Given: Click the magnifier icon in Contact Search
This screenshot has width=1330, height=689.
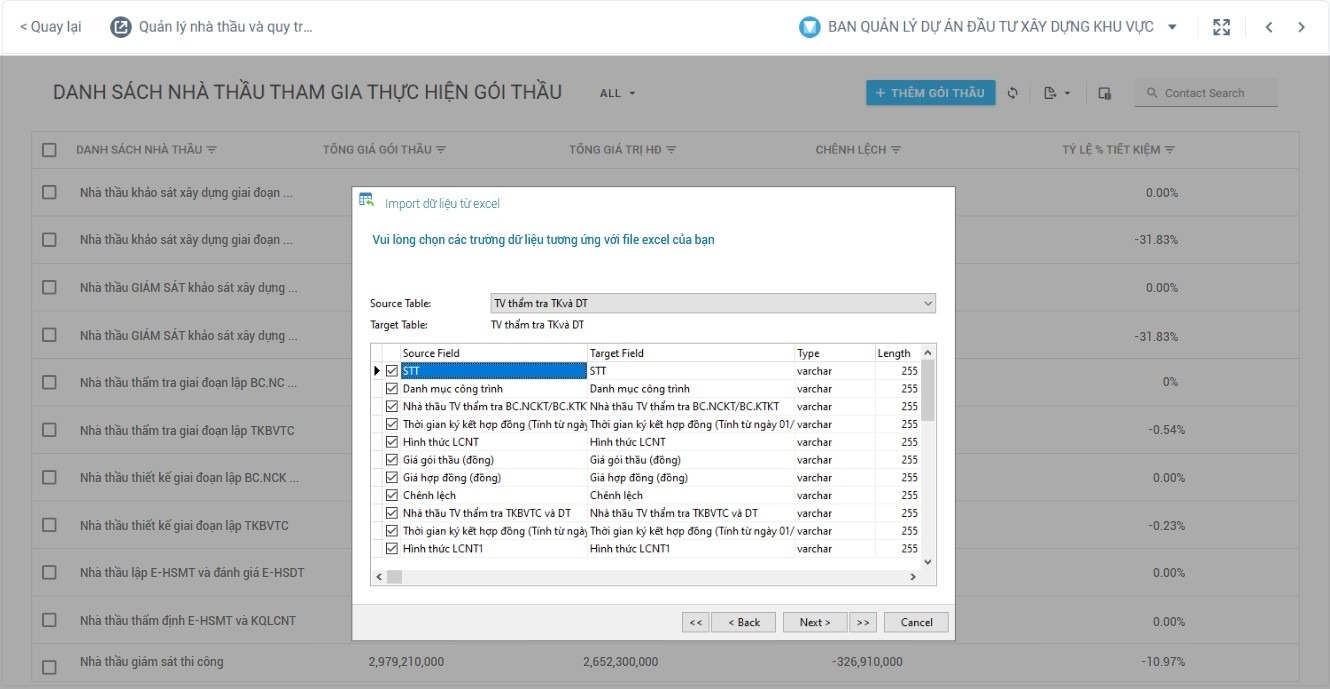Looking at the screenshot, I should coord(1151,92).
